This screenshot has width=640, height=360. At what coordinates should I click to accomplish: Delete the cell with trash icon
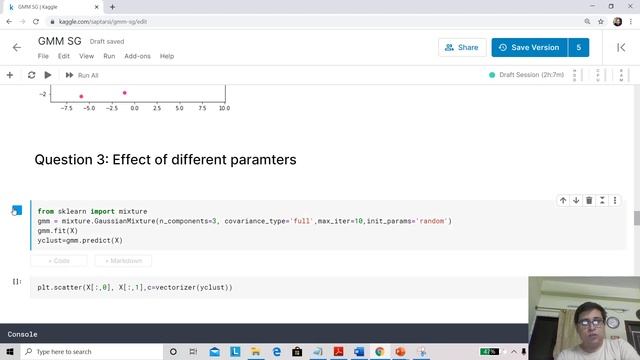click(x=589, y=200)
